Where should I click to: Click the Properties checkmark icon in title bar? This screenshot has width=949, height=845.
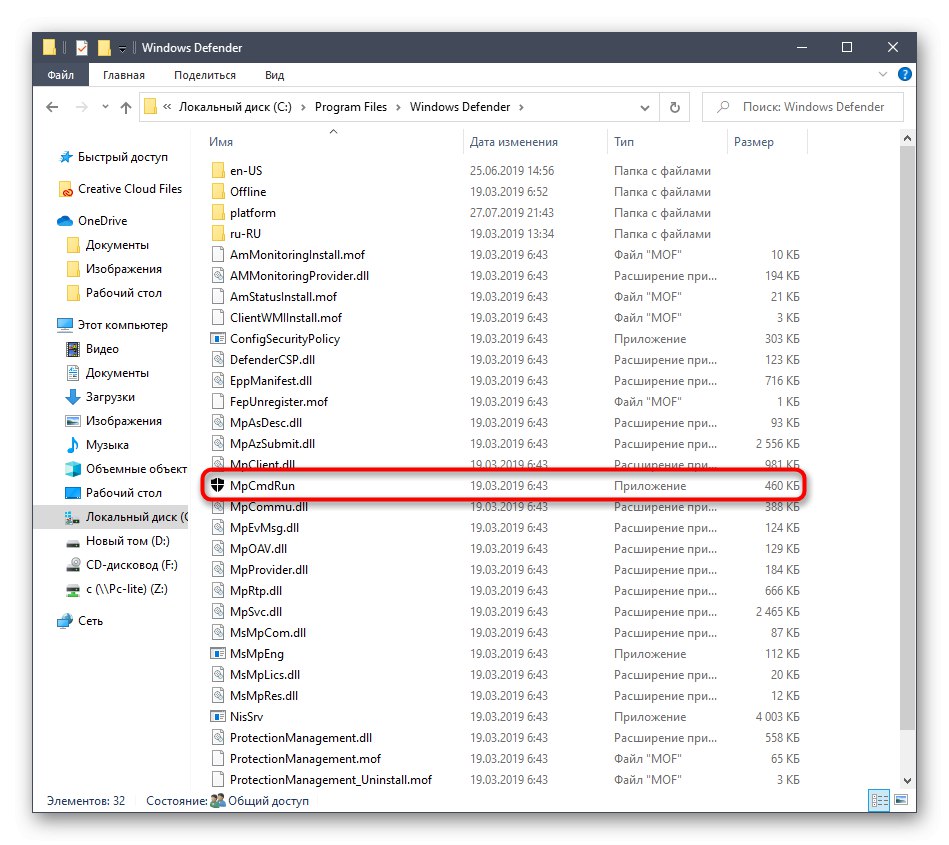(x=82, y=48)
